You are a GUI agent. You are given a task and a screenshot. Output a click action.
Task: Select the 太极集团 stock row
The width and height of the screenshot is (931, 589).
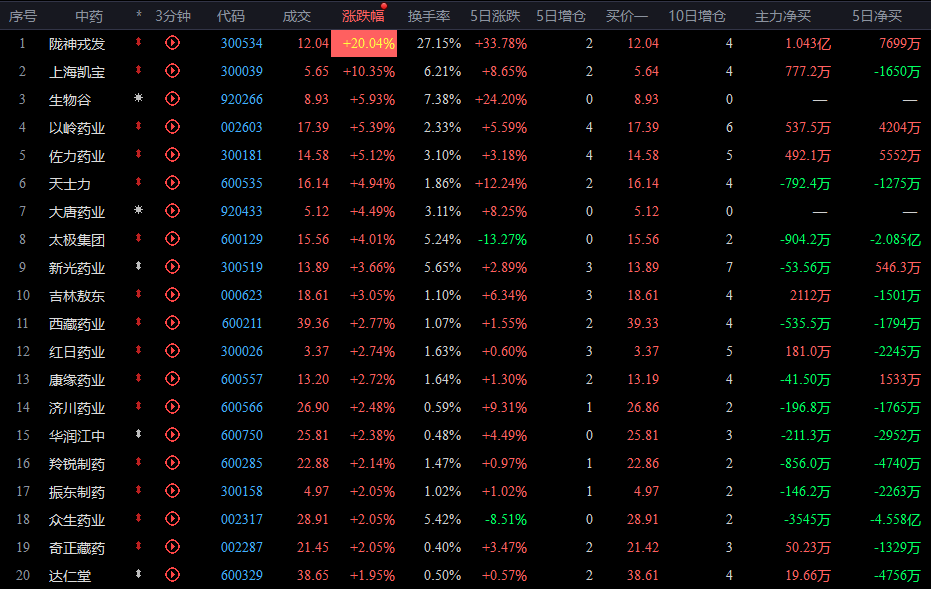coord(466,239)
